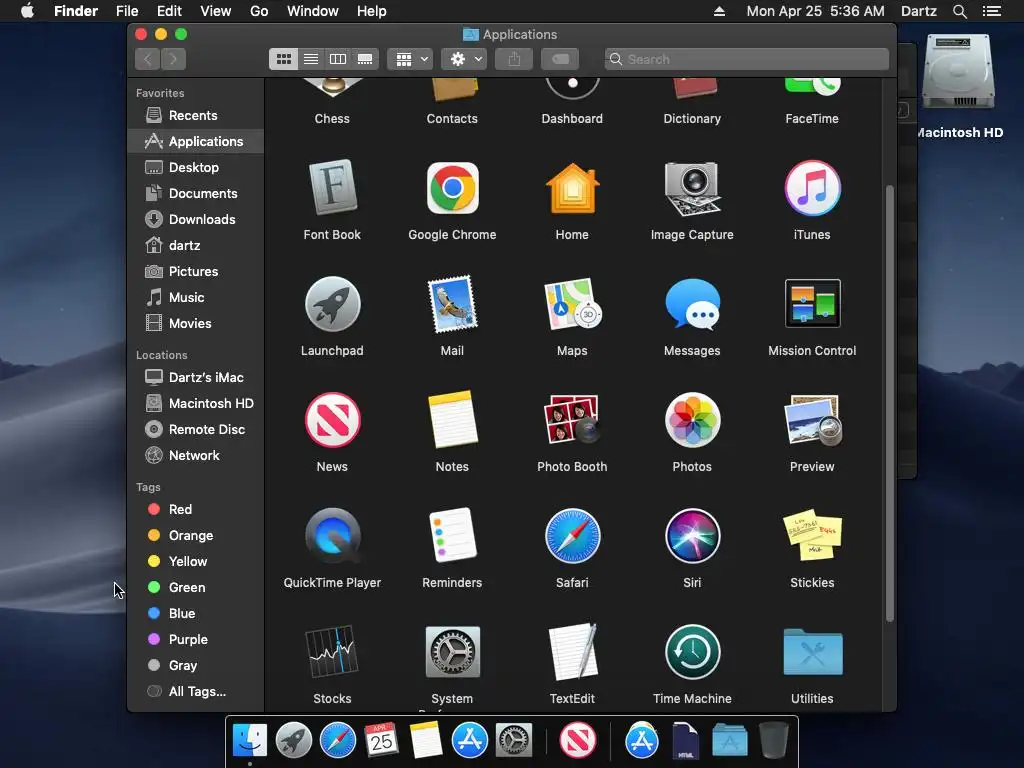The height and width of the screenshot is (768, 1024).
Task: Select the Red tag
Action: [195, 509]
